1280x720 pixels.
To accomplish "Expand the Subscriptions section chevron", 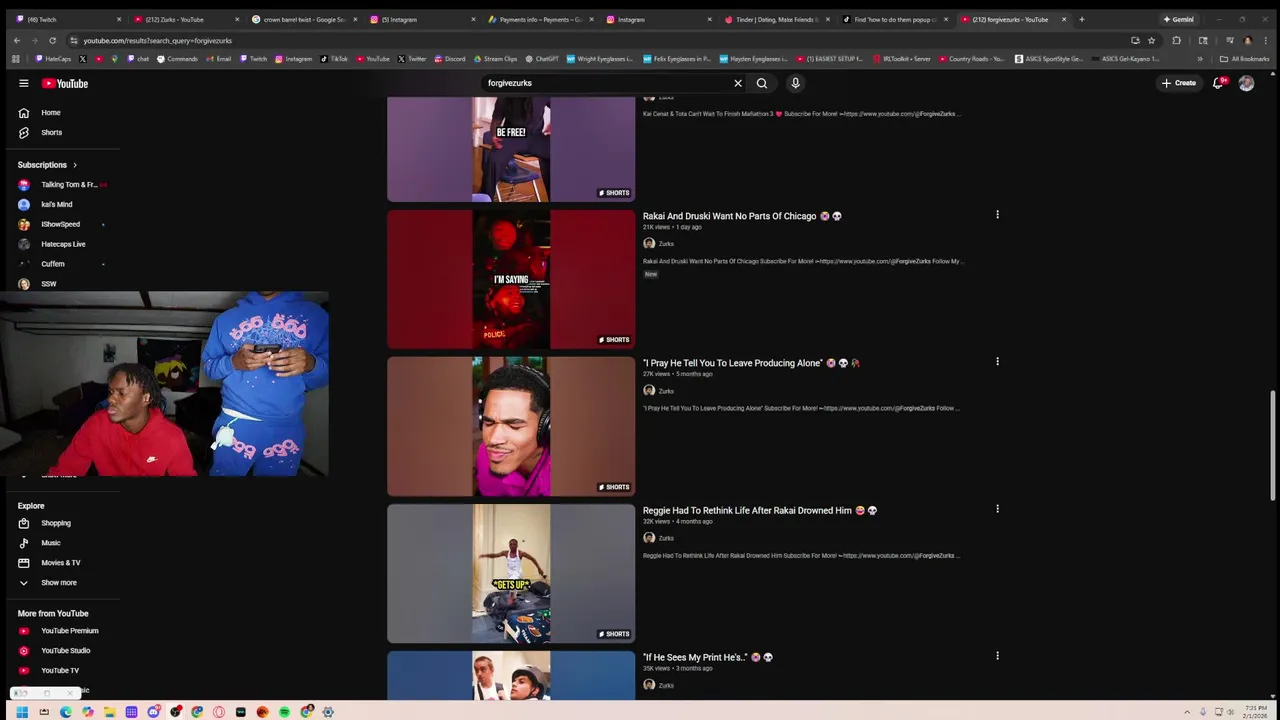I will (74, 165).
